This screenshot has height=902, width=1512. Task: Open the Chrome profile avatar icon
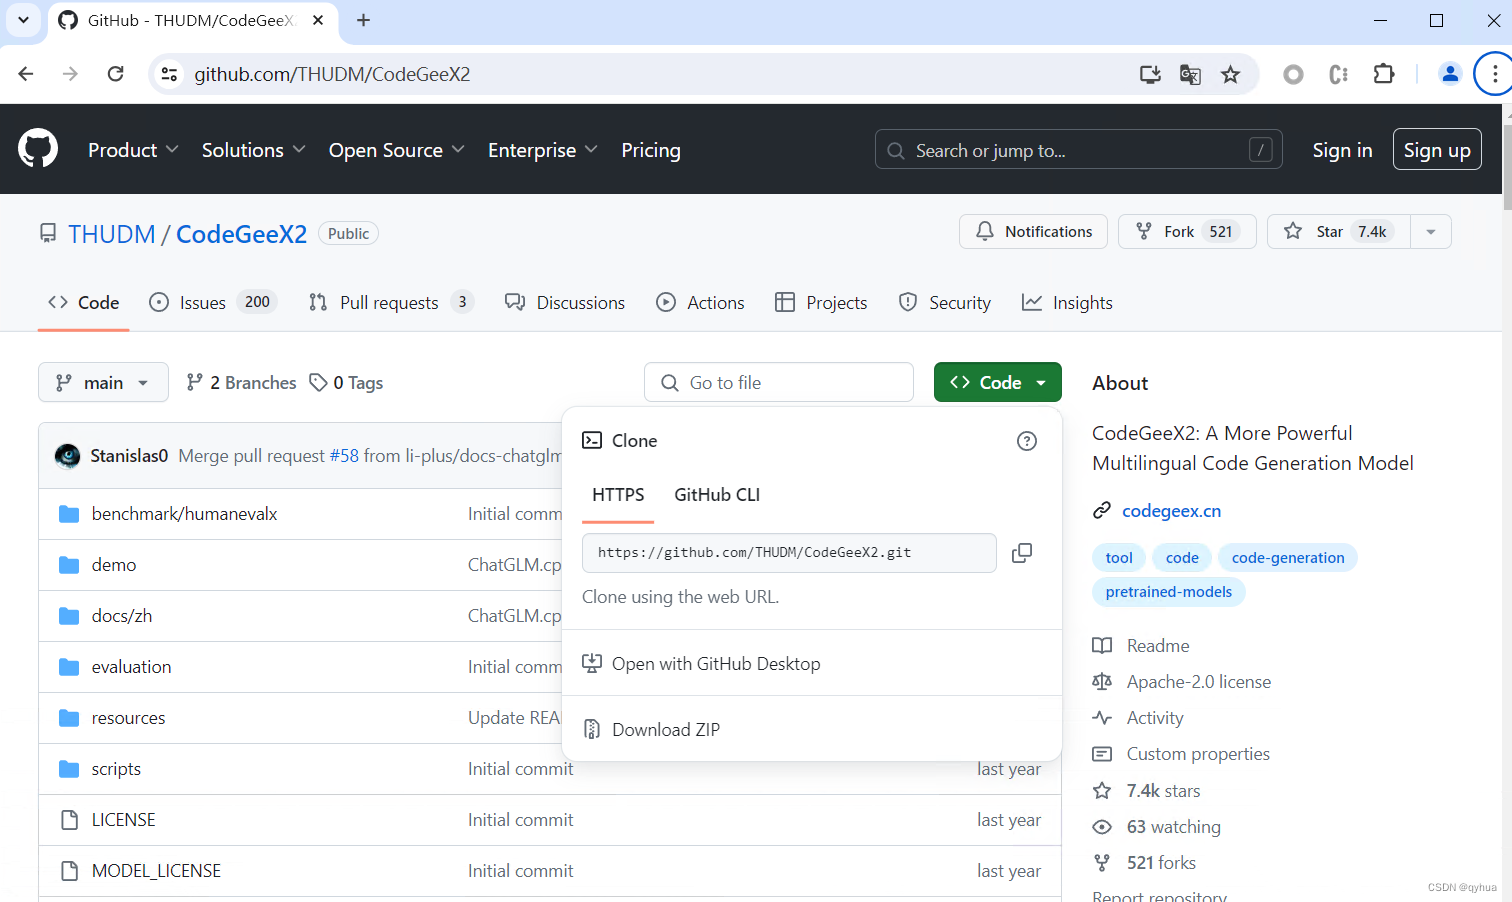pos(1449,74)
